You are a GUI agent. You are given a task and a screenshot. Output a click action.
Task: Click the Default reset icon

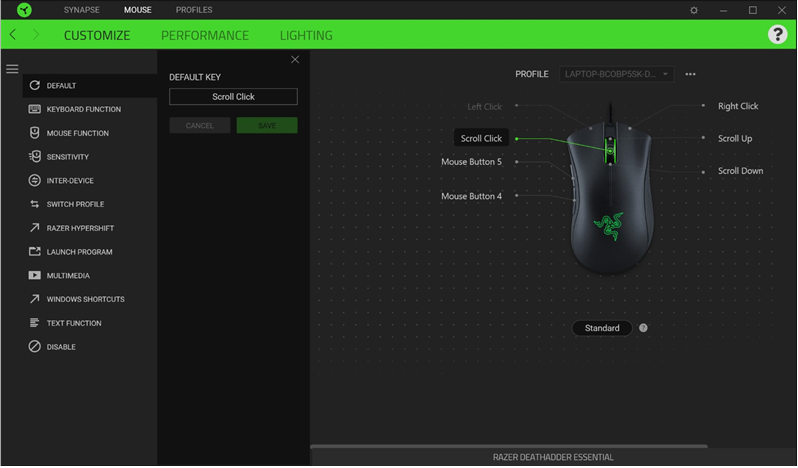pos(35,85)
